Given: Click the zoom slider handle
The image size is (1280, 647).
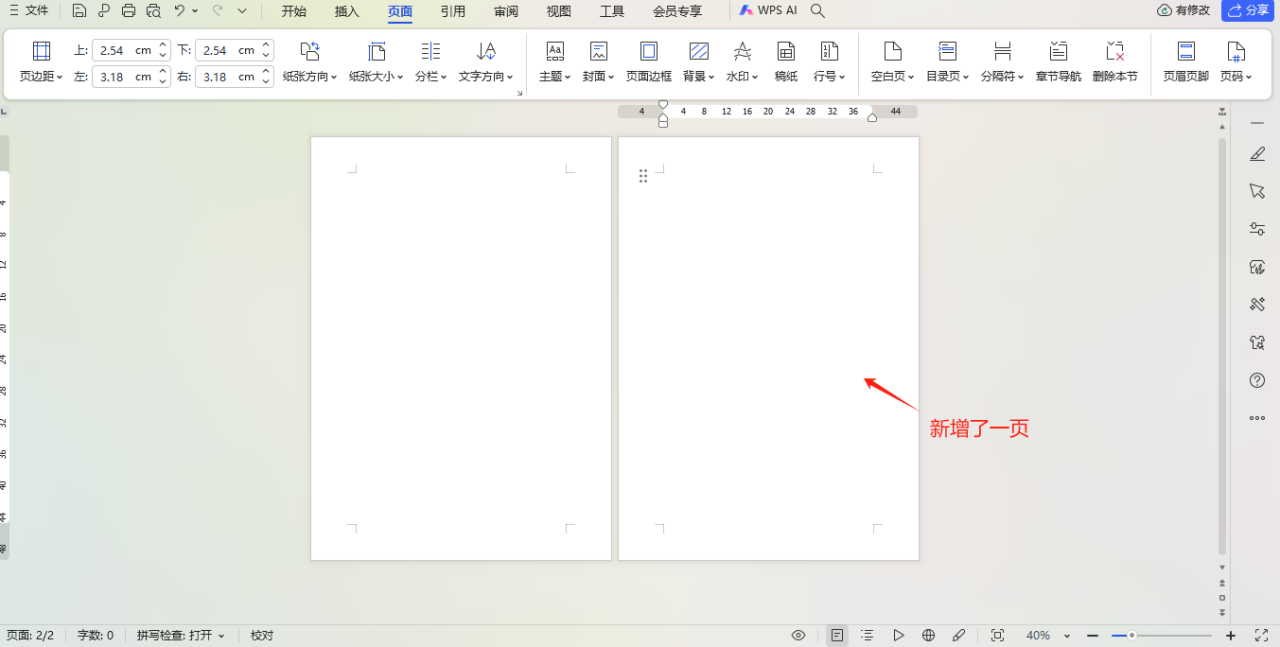Looking at the screenshot, I should point(1131,635).
